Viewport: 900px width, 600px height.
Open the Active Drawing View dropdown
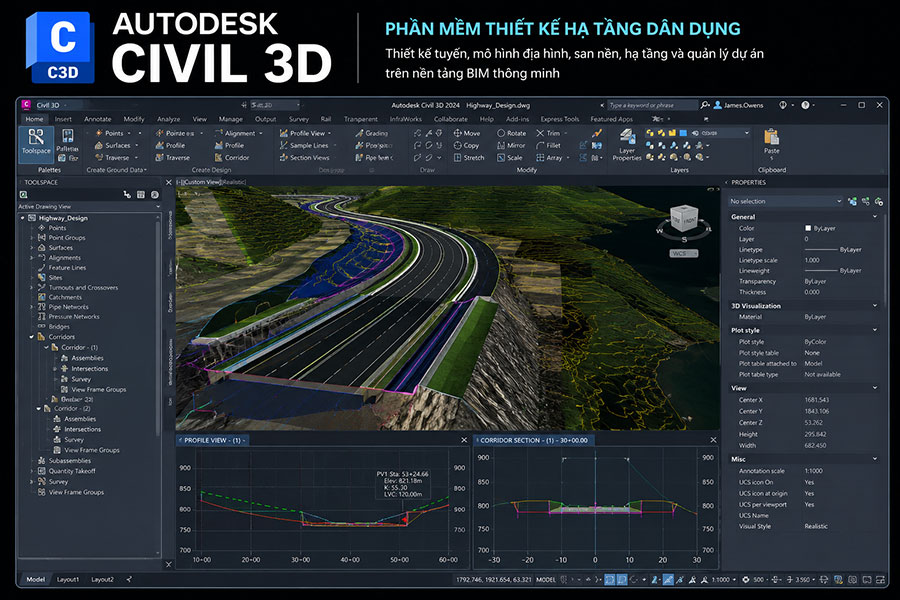(89, 207)
